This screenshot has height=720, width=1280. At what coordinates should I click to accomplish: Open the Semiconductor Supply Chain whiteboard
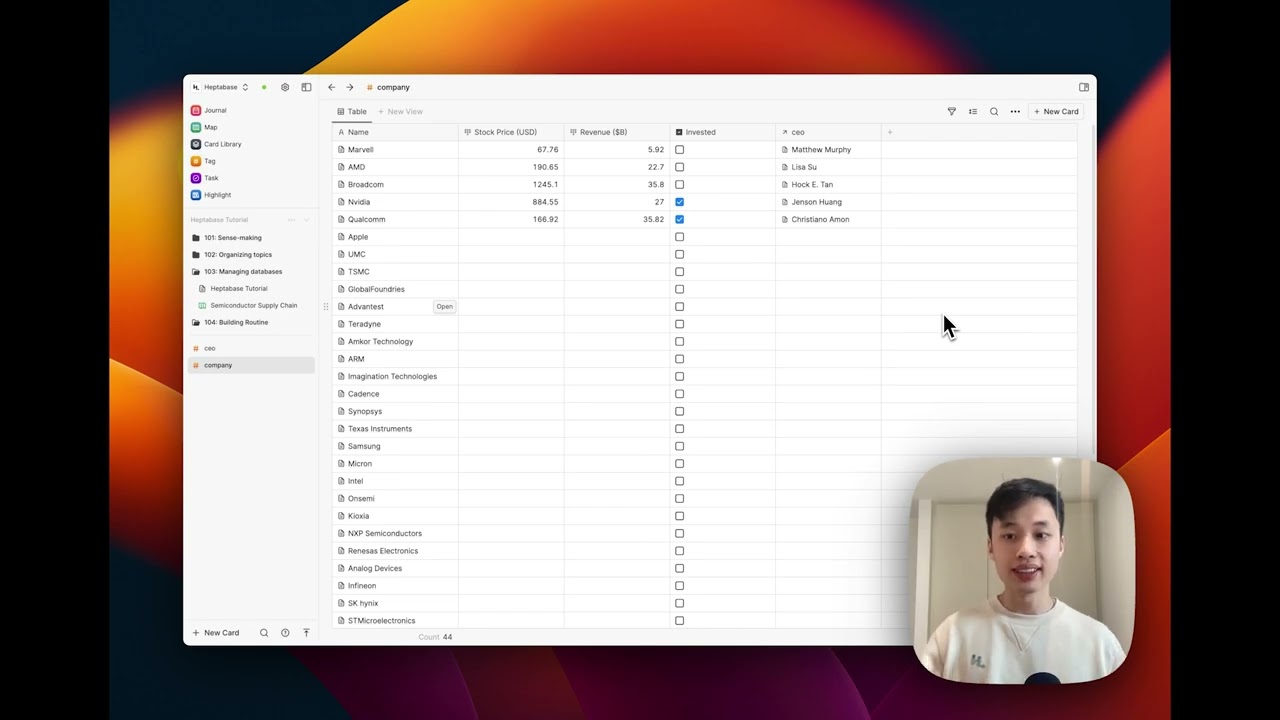coord(248,305)
